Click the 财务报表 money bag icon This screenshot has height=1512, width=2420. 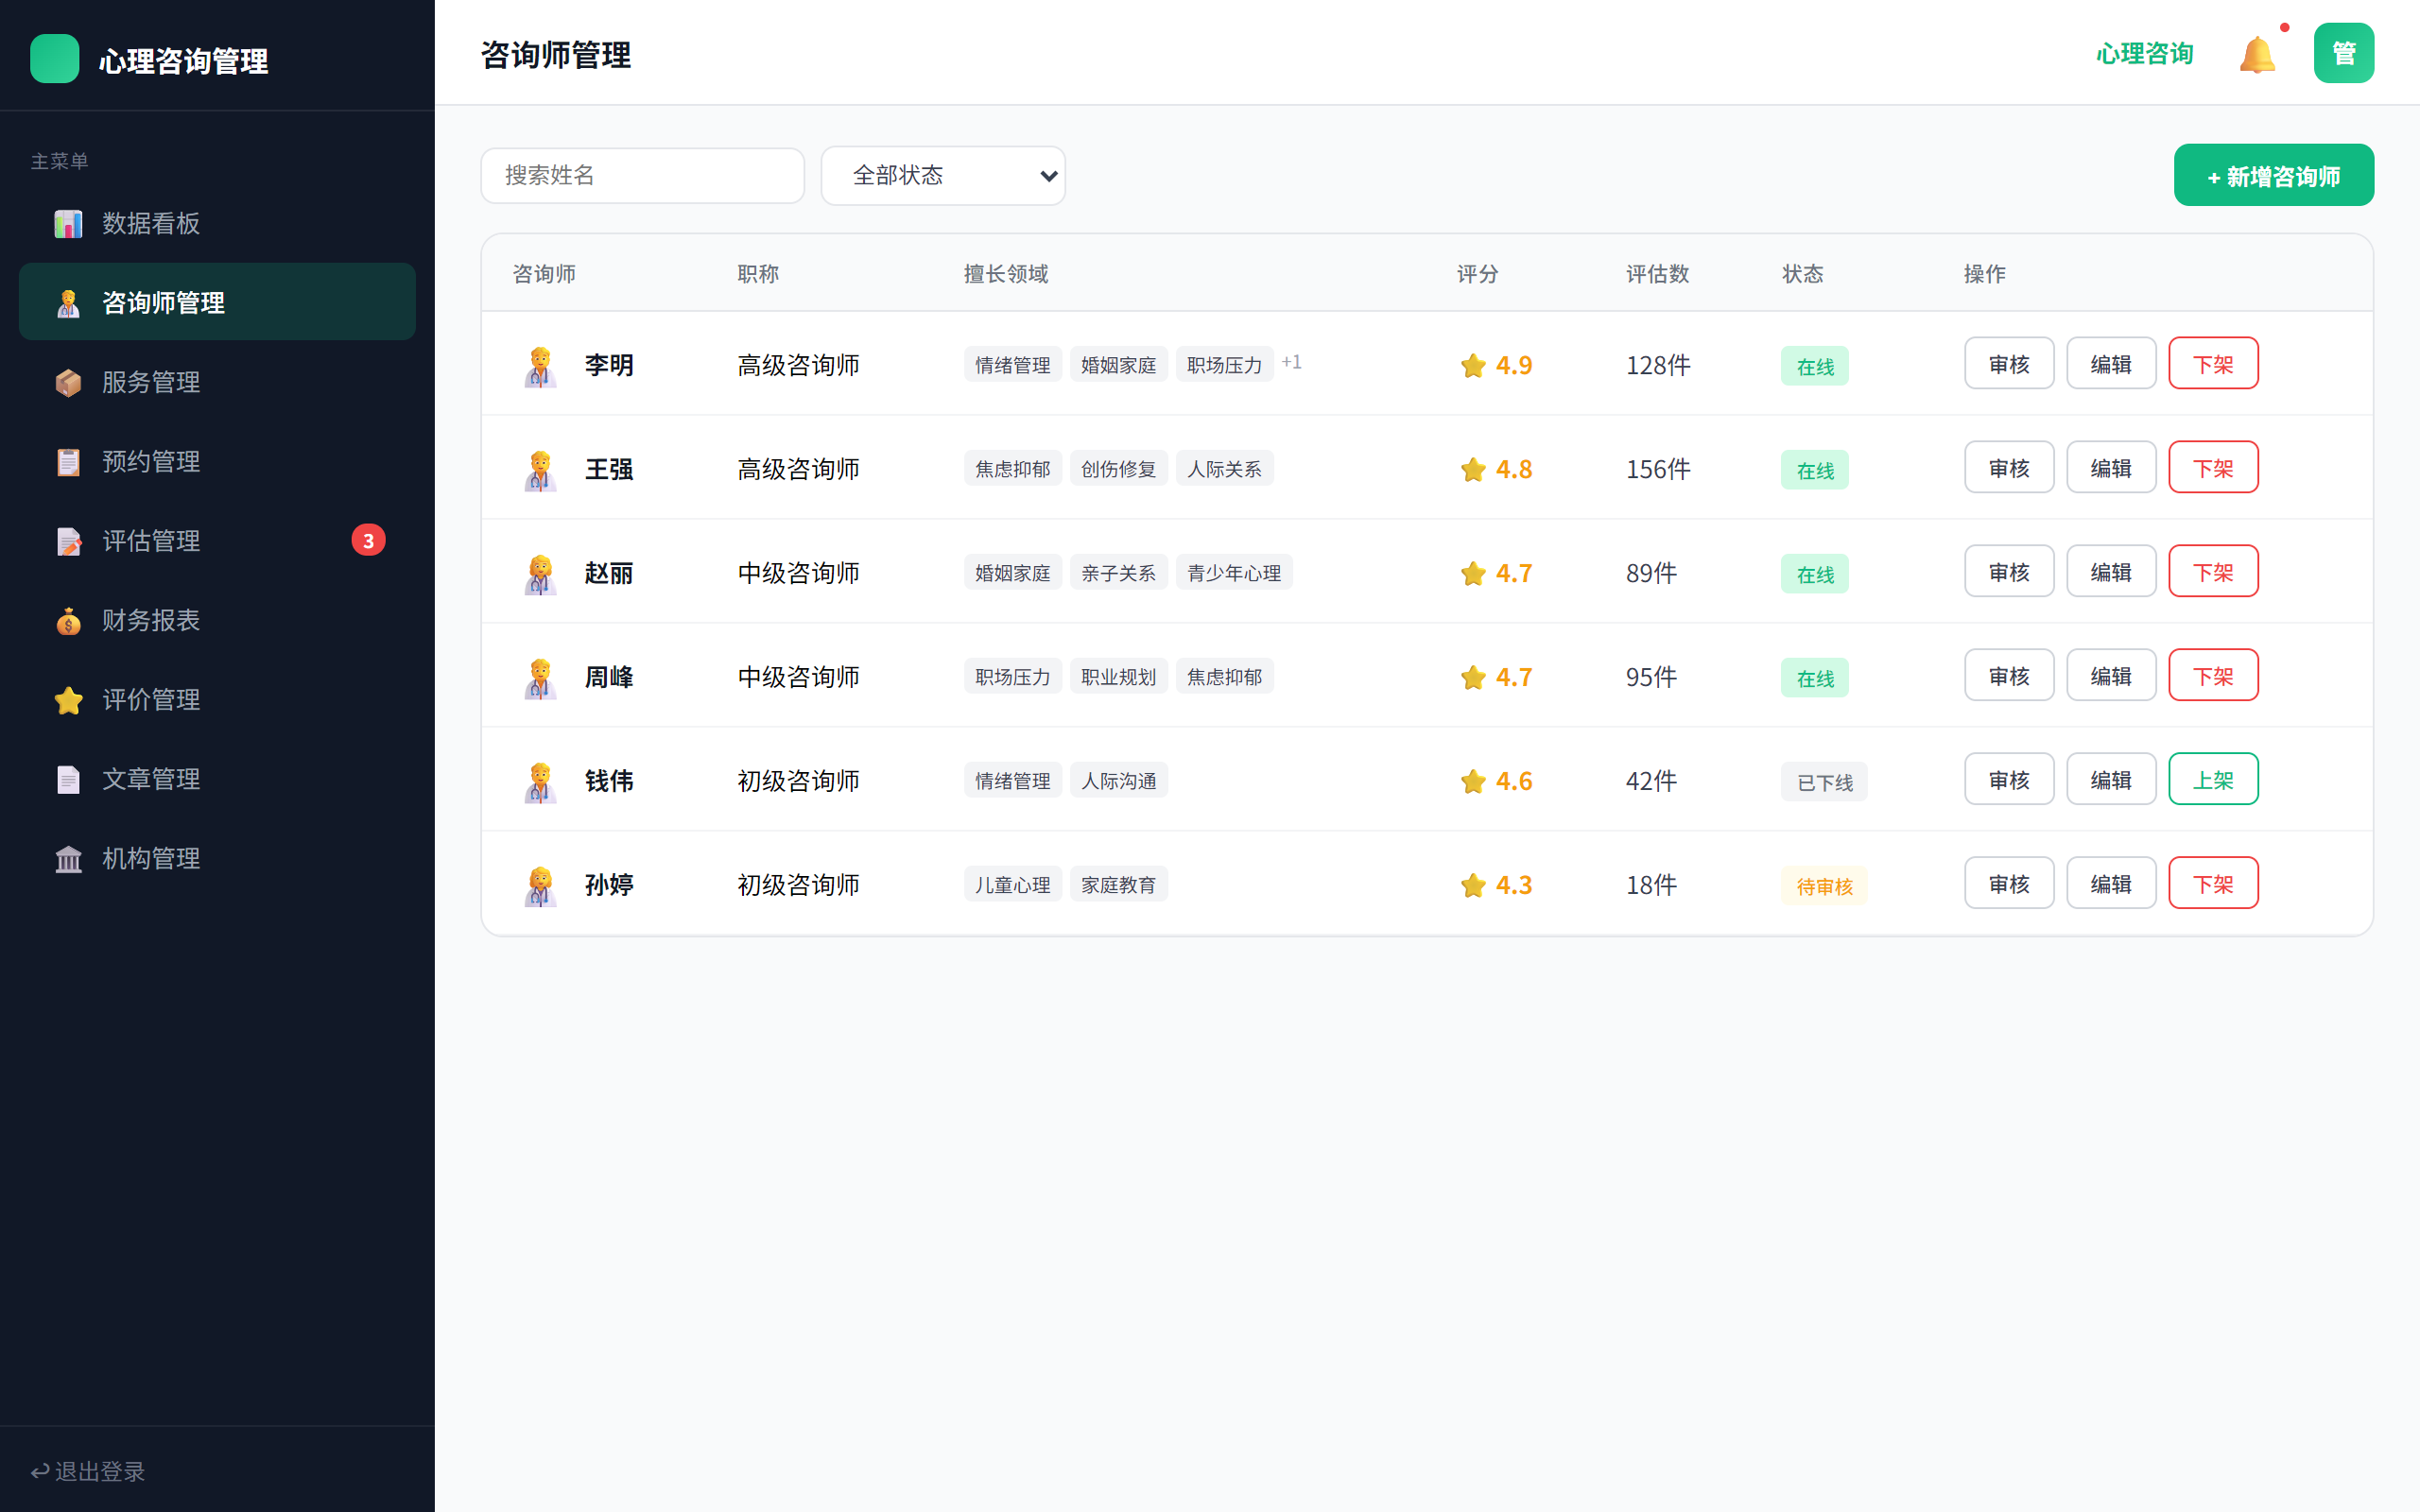pyautogui.click(x=68, y=620)
